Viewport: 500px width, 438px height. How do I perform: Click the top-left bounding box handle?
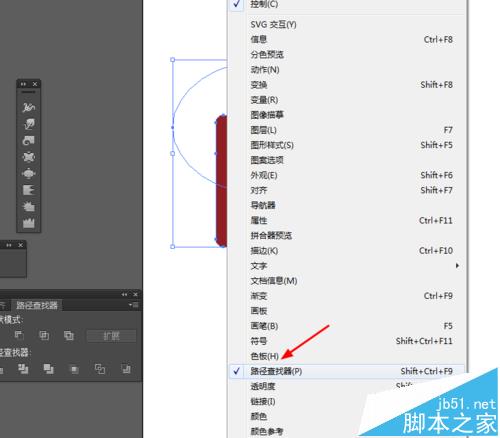pyautogui.click(x=173, y=60)
